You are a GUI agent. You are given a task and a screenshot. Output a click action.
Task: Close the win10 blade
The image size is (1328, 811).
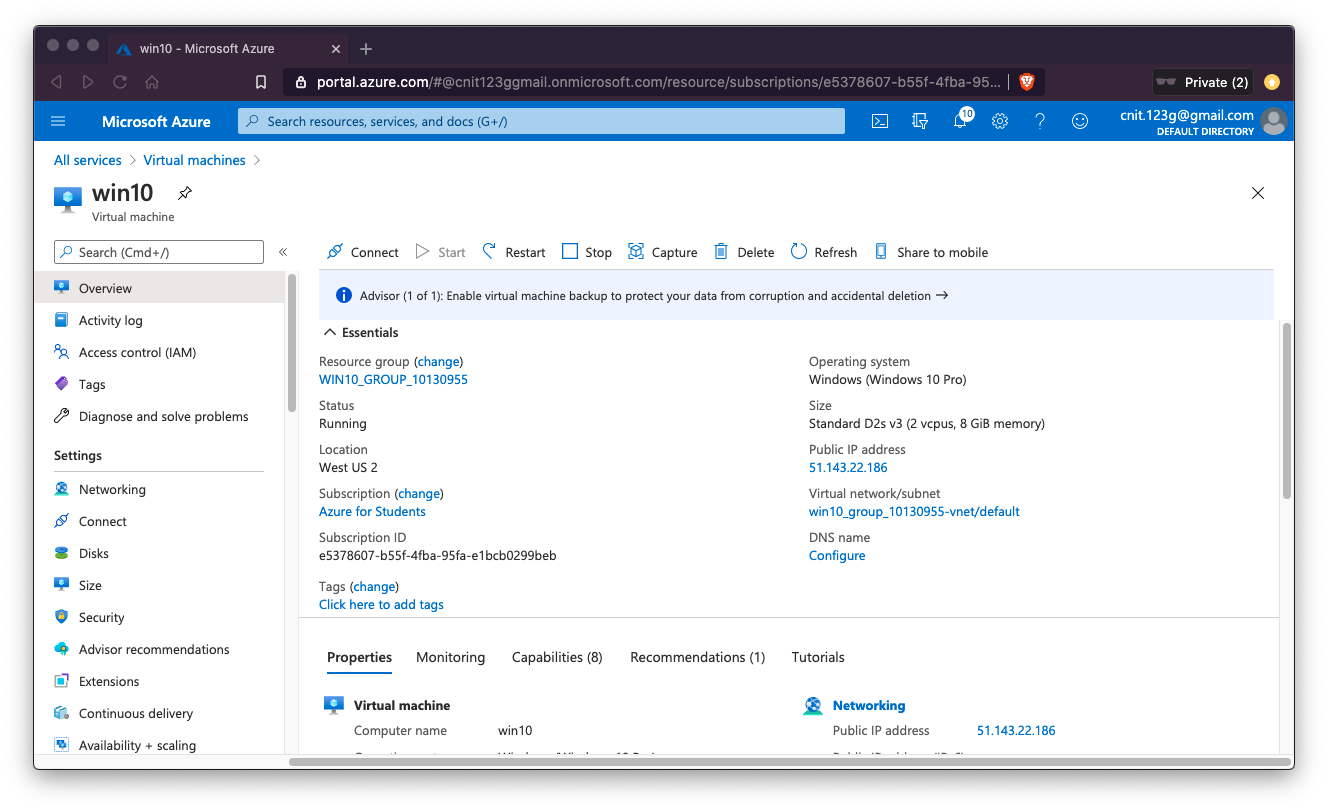click(1258, 193)
